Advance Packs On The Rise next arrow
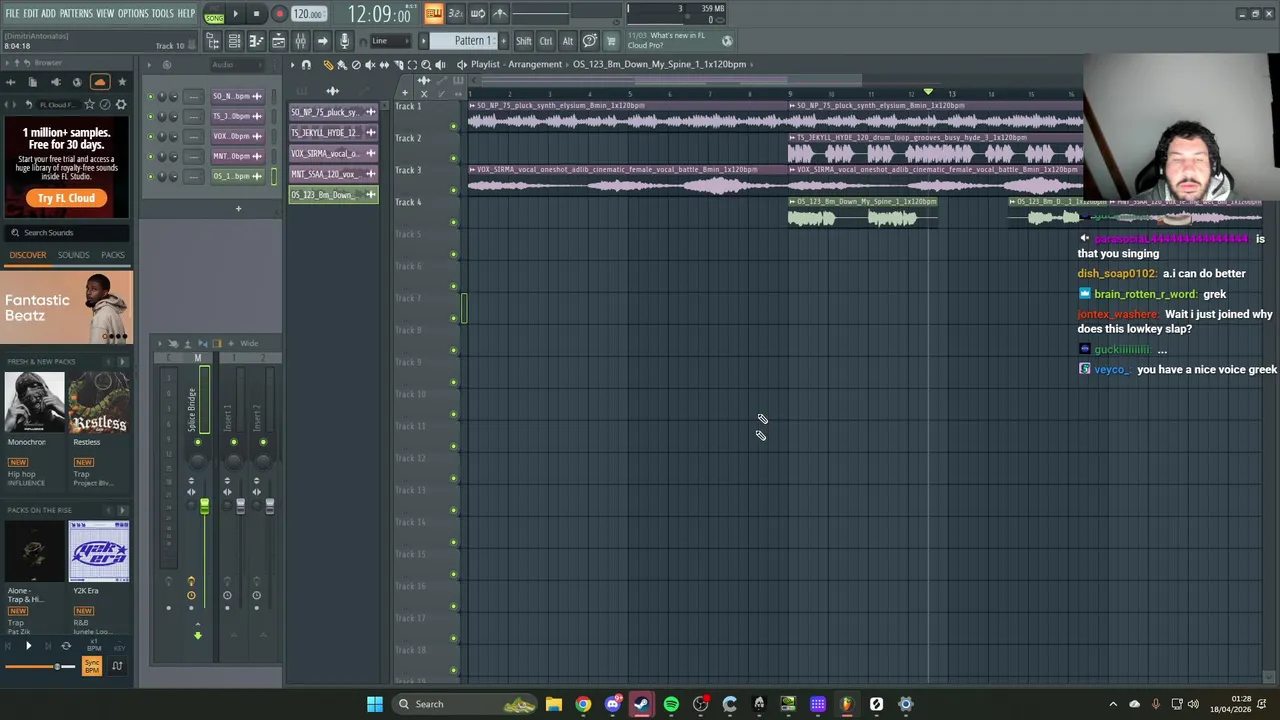The image size is (1280, 720). tap(122, 510)
